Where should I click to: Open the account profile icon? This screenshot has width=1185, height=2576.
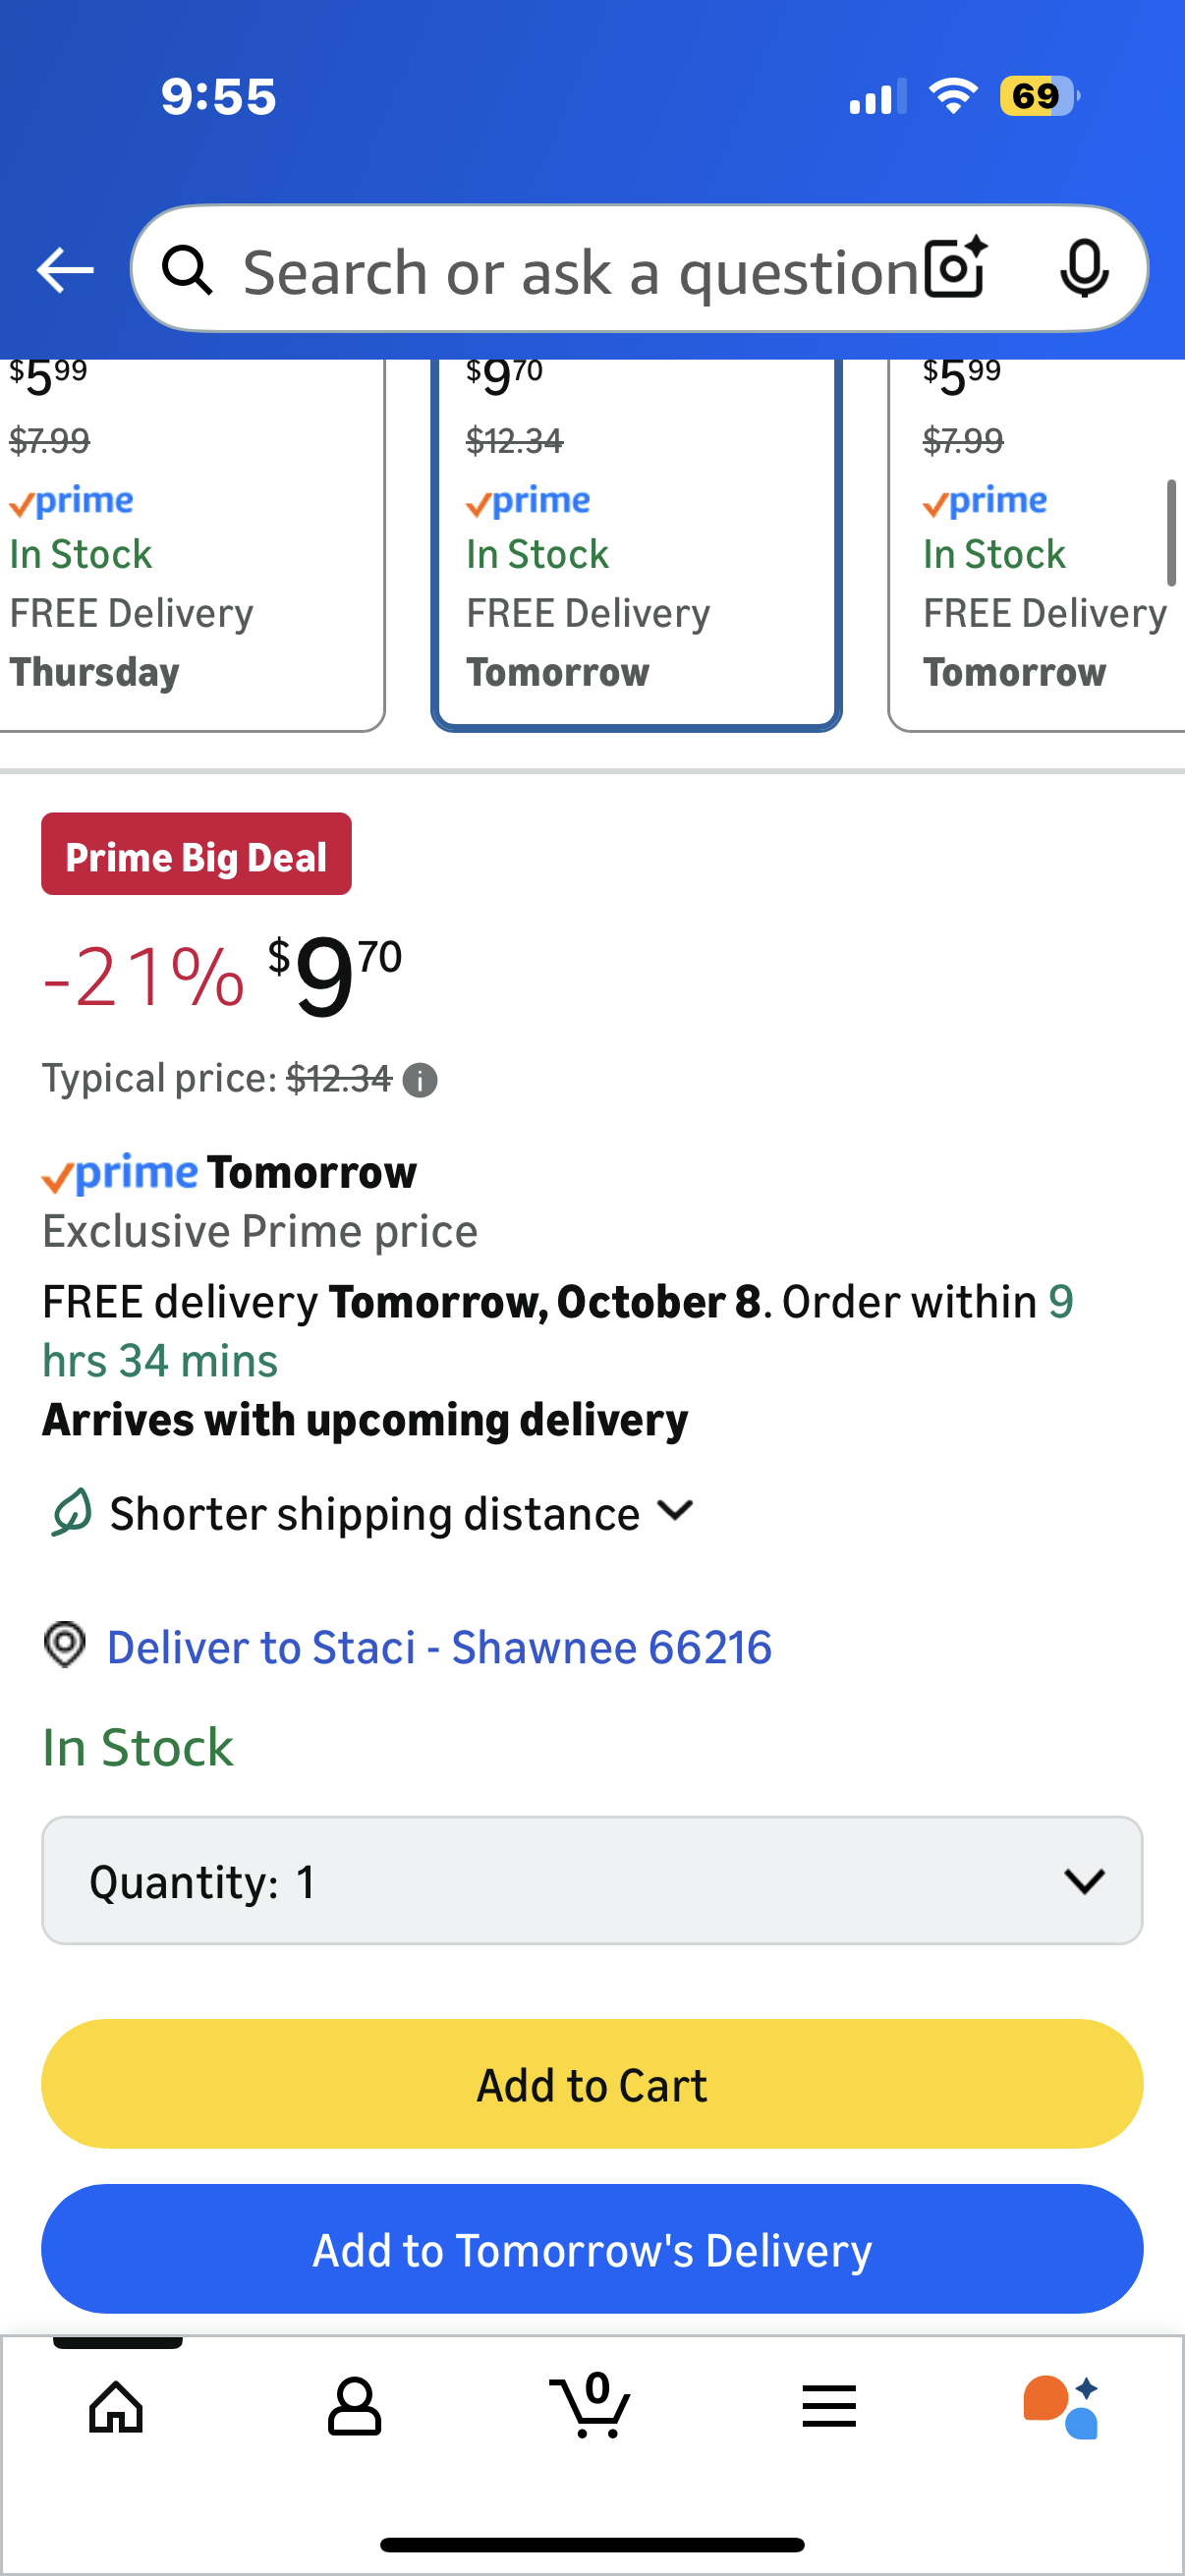click(x=354, y=2406)
